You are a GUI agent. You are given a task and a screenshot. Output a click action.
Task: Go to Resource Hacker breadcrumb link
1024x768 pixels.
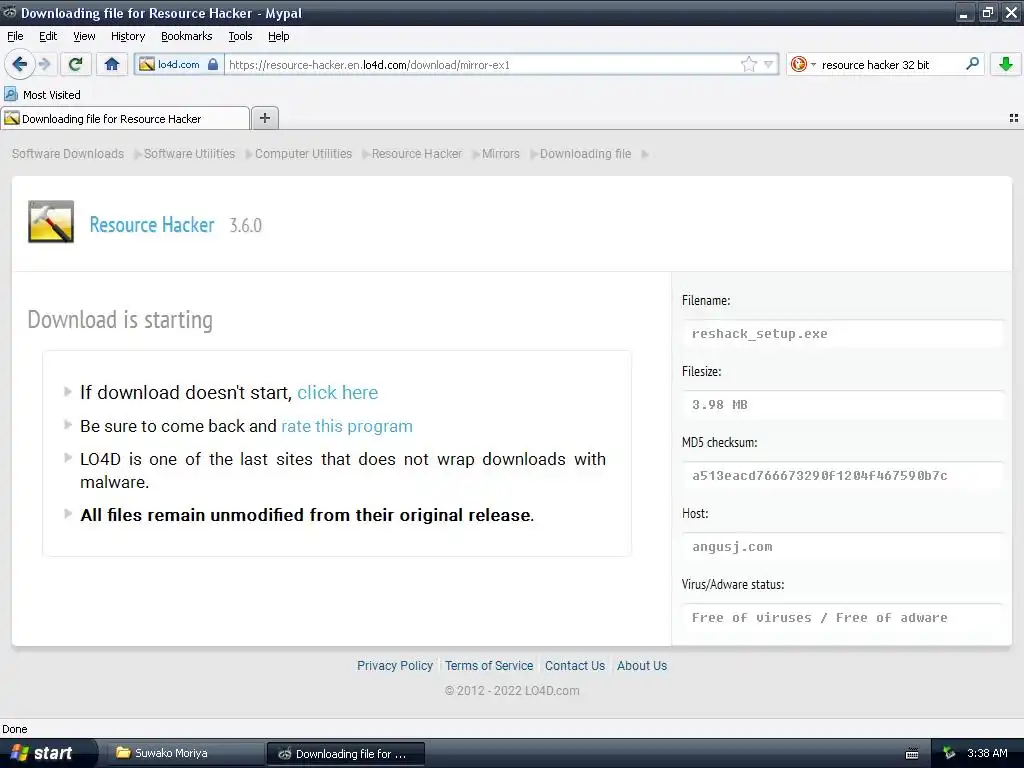coord(417,153)
